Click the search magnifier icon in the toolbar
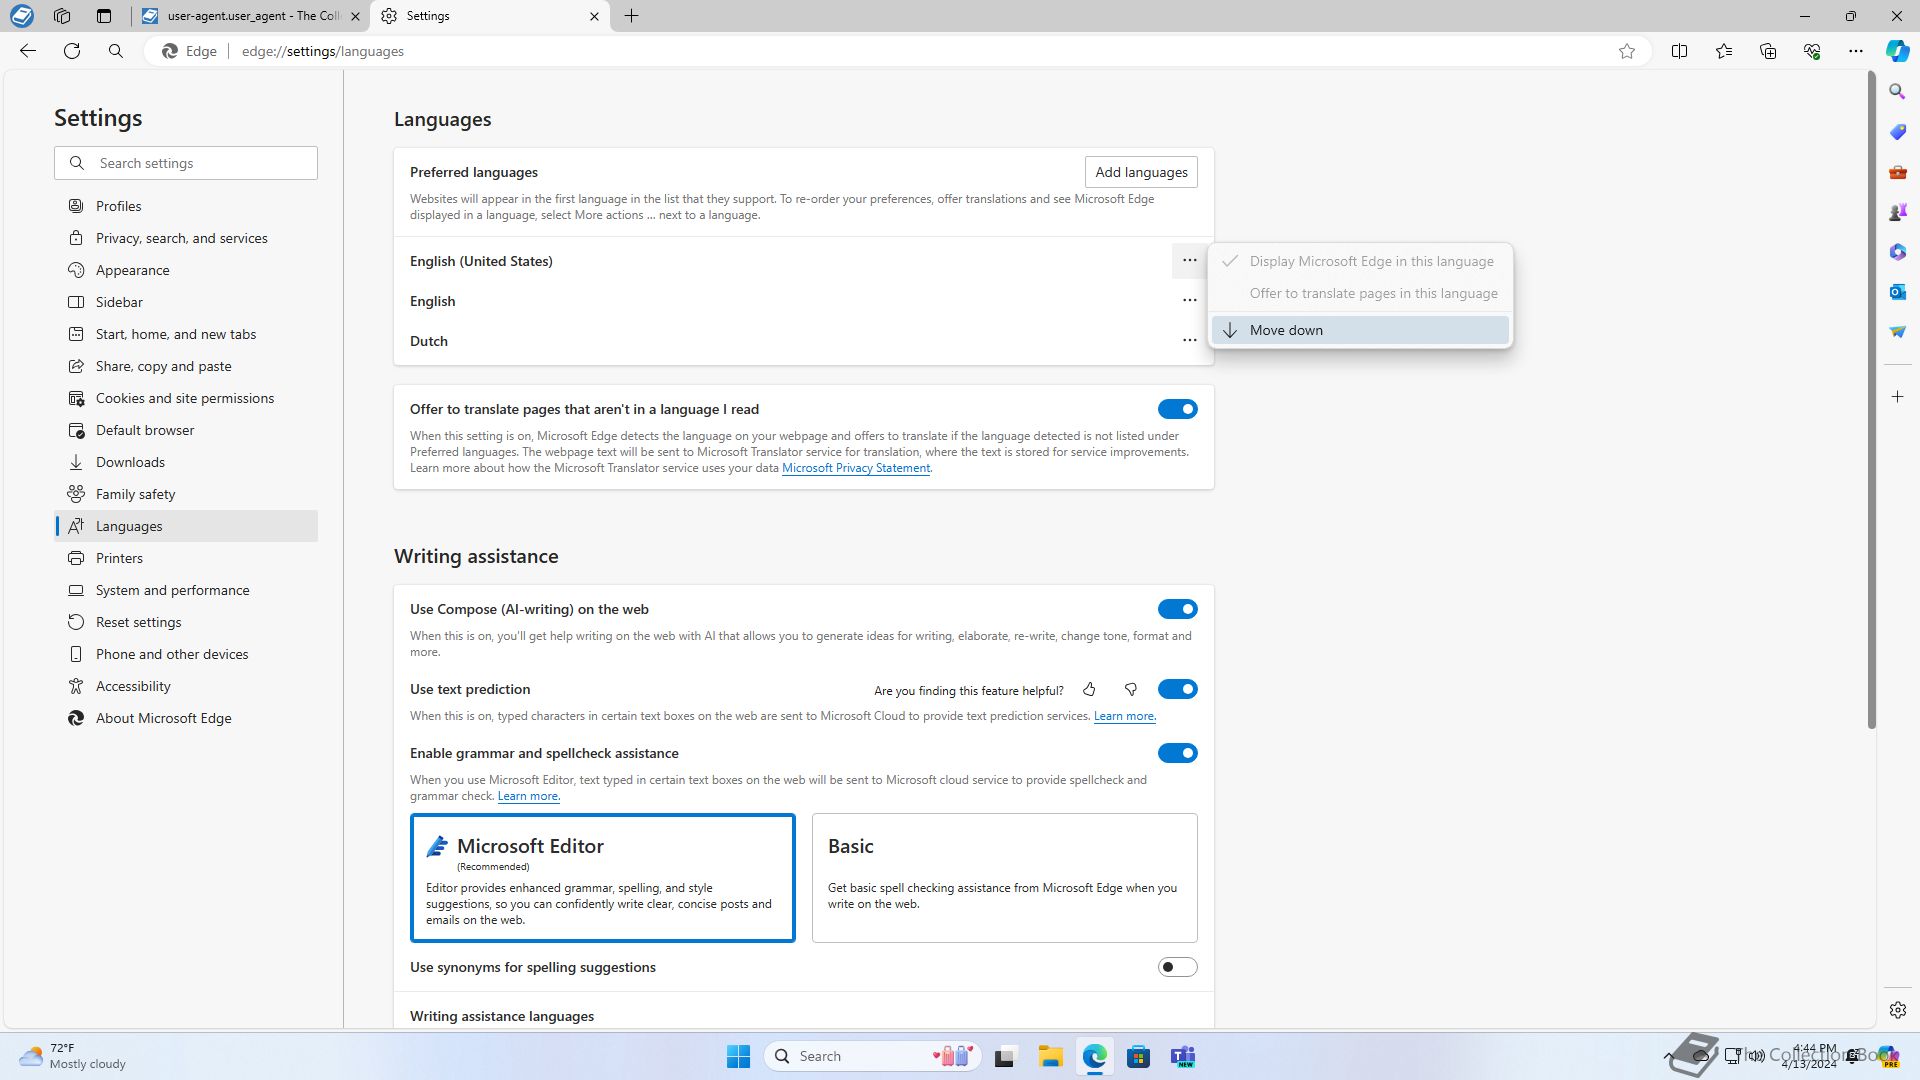Screen dimensions: 1920x1080 point(116,51)
